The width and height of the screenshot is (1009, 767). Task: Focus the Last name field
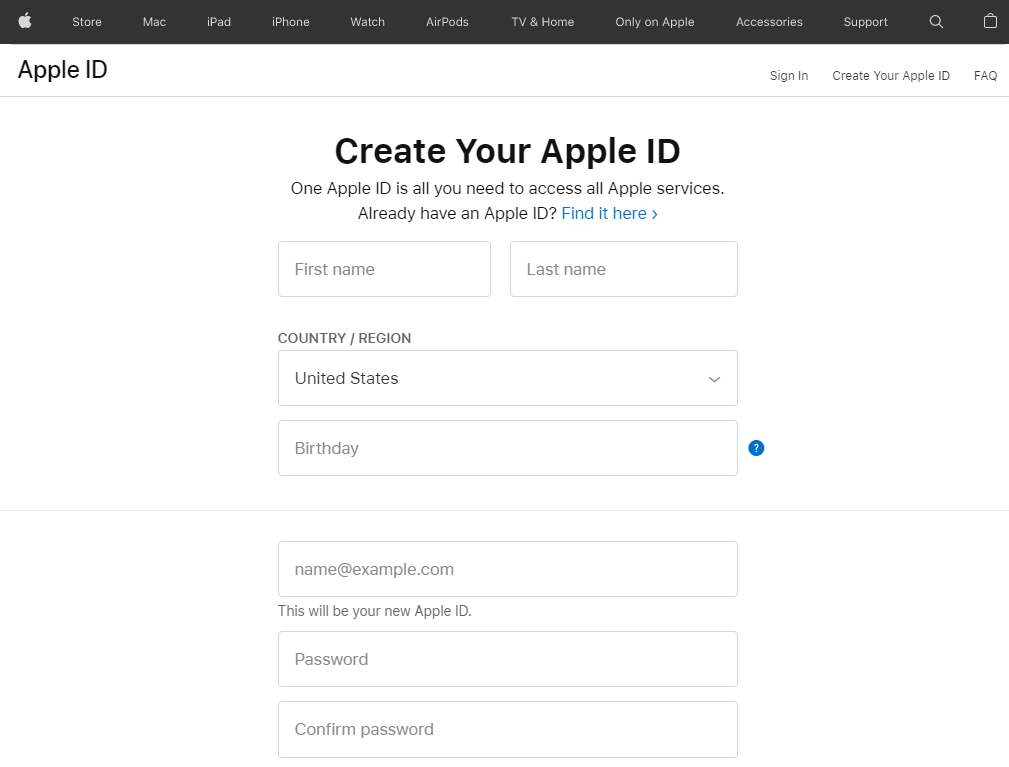623,269
